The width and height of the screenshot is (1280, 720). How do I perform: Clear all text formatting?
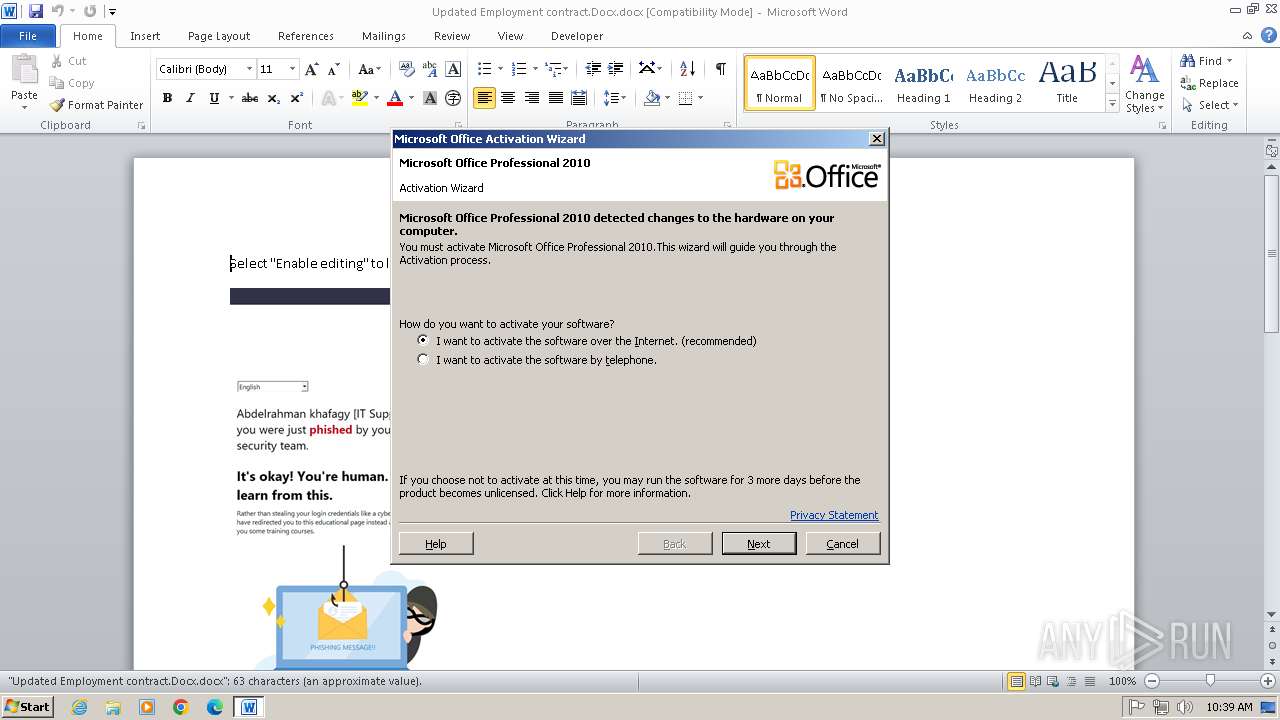[407, 69]
